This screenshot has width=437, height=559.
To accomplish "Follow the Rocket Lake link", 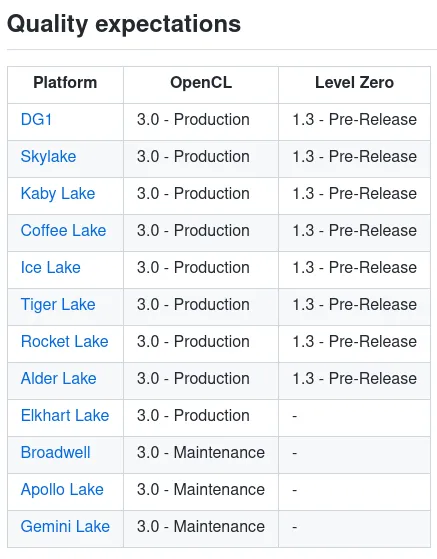I will pyautogui.click(x=64, y=342).
